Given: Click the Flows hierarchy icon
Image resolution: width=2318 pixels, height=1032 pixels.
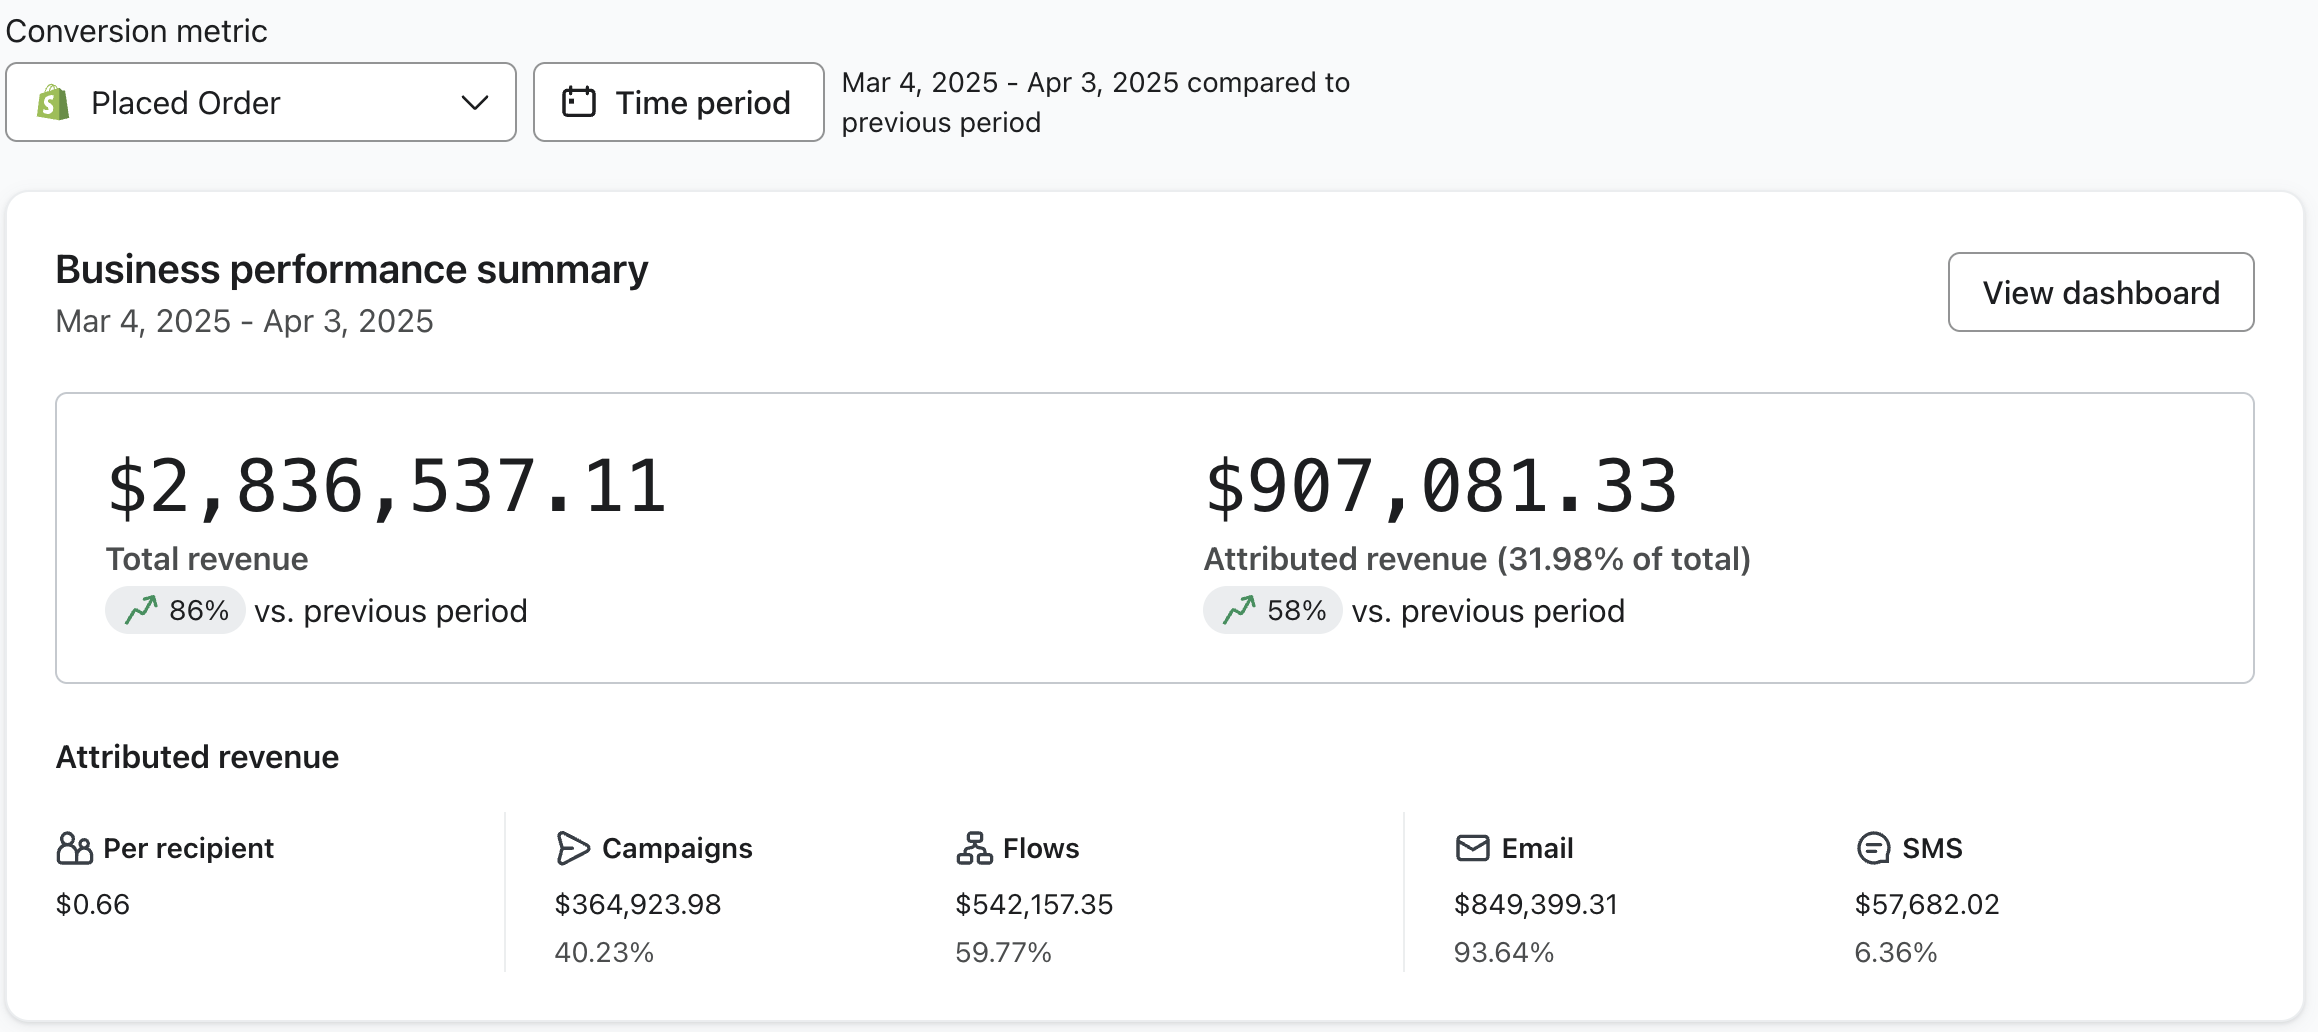Looking at the screenshot, I should click(x=974, y=848).
